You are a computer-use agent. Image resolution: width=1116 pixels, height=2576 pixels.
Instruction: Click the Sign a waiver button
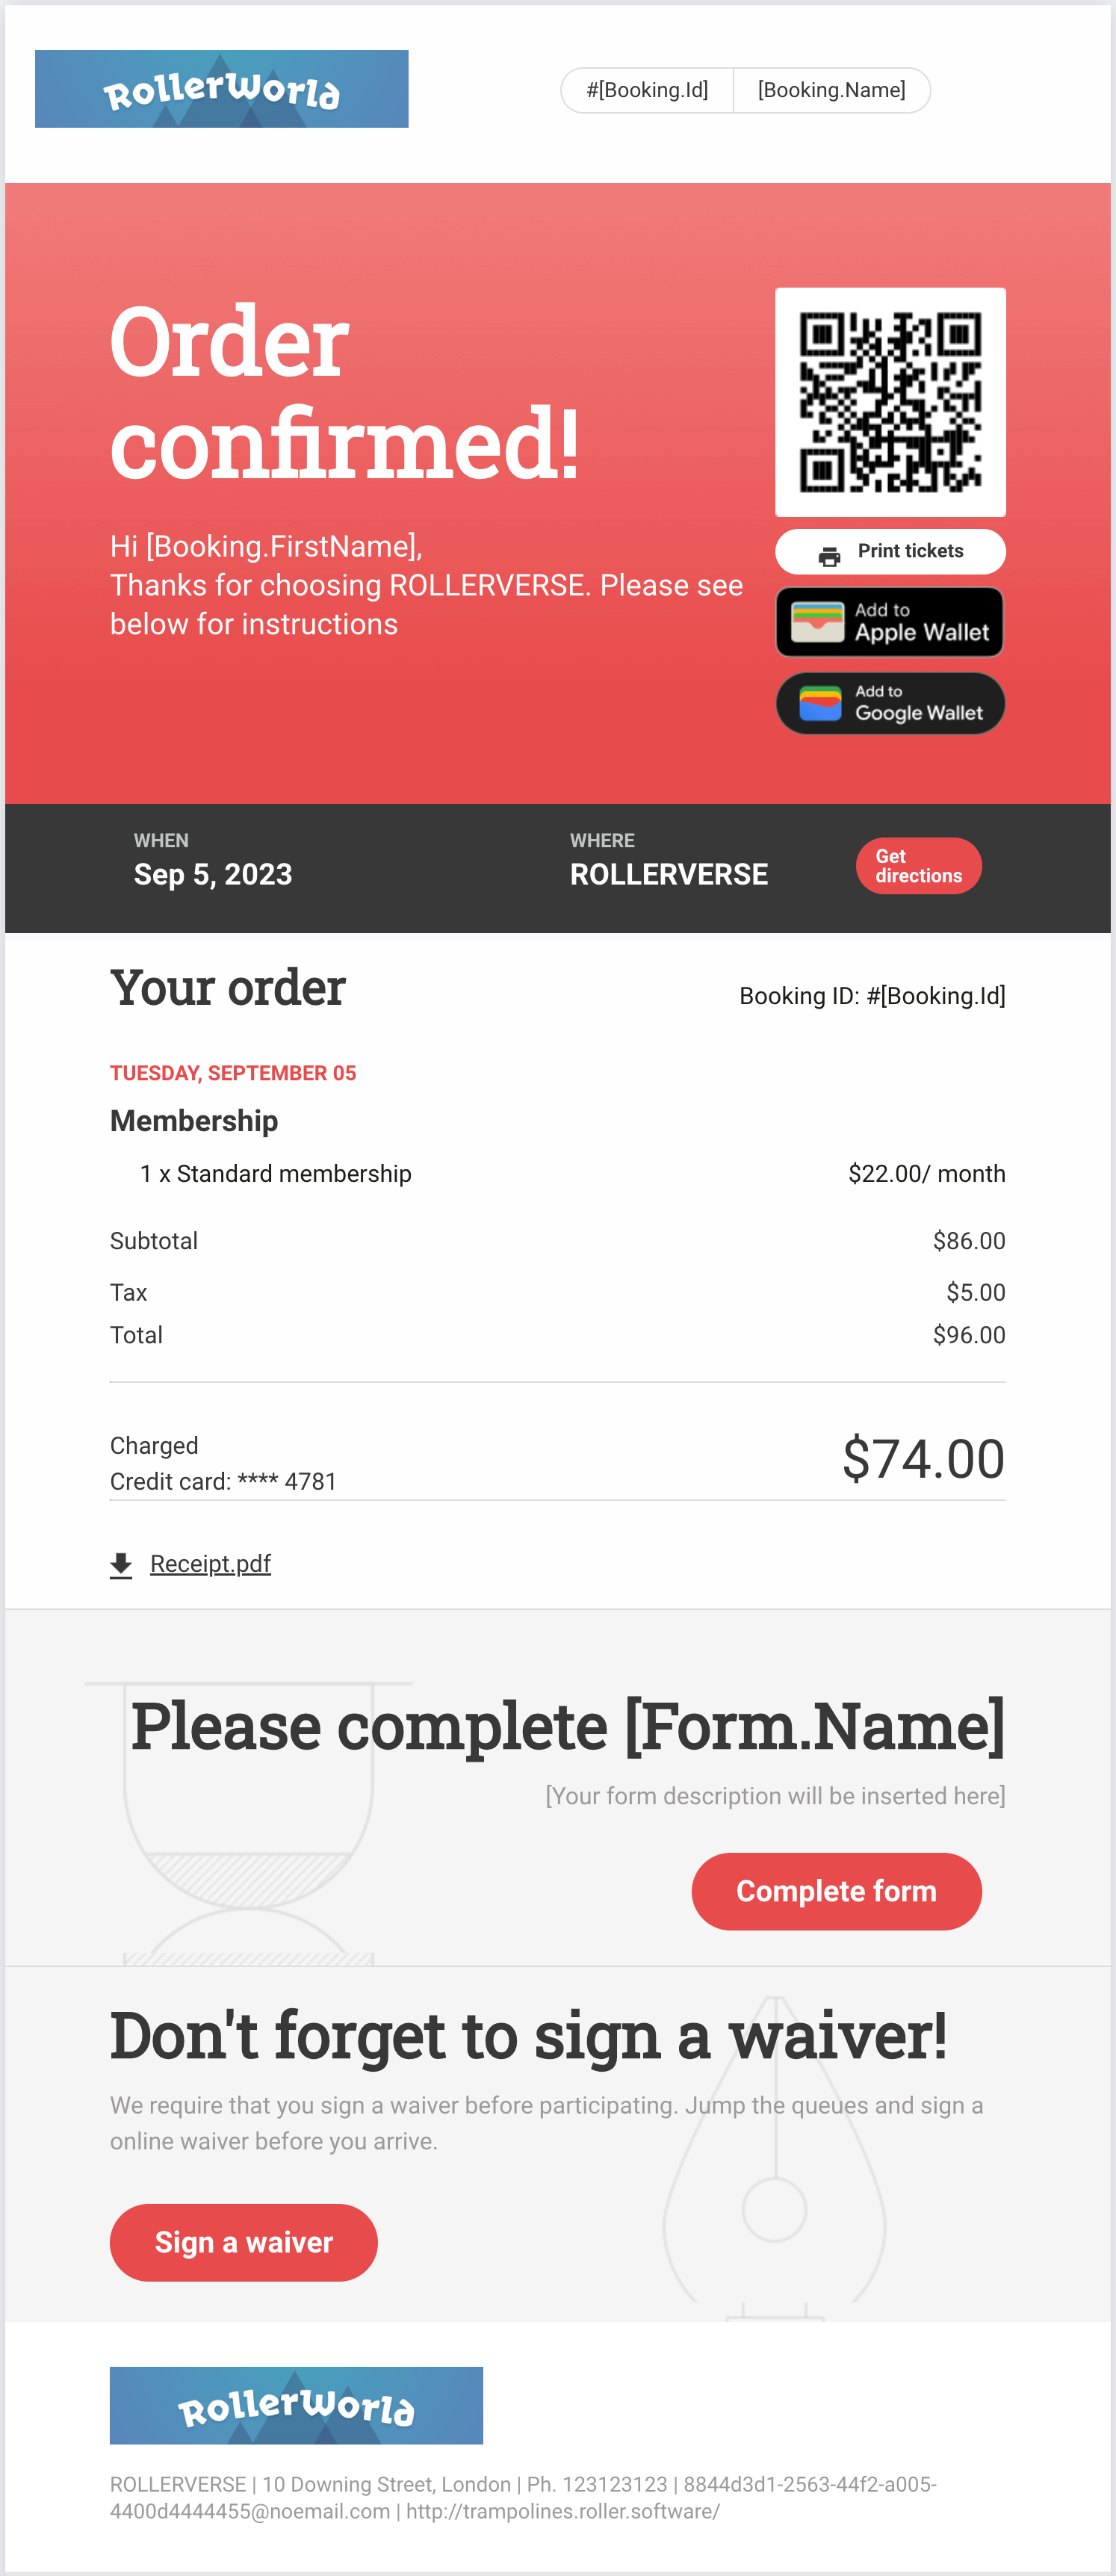point(243,2242)
